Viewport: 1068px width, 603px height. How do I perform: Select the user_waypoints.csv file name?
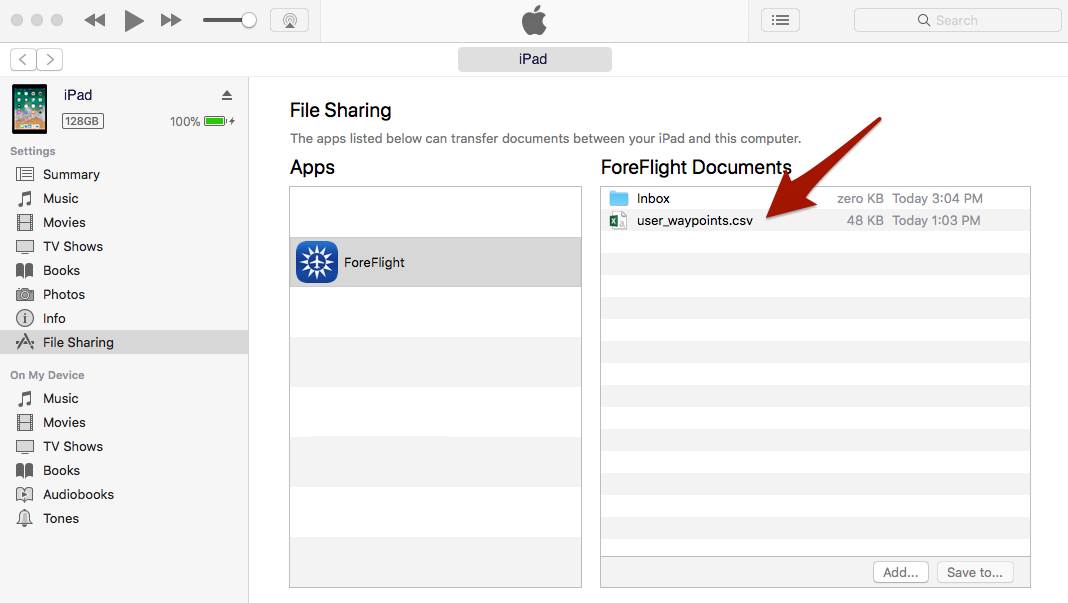[695, 220]
